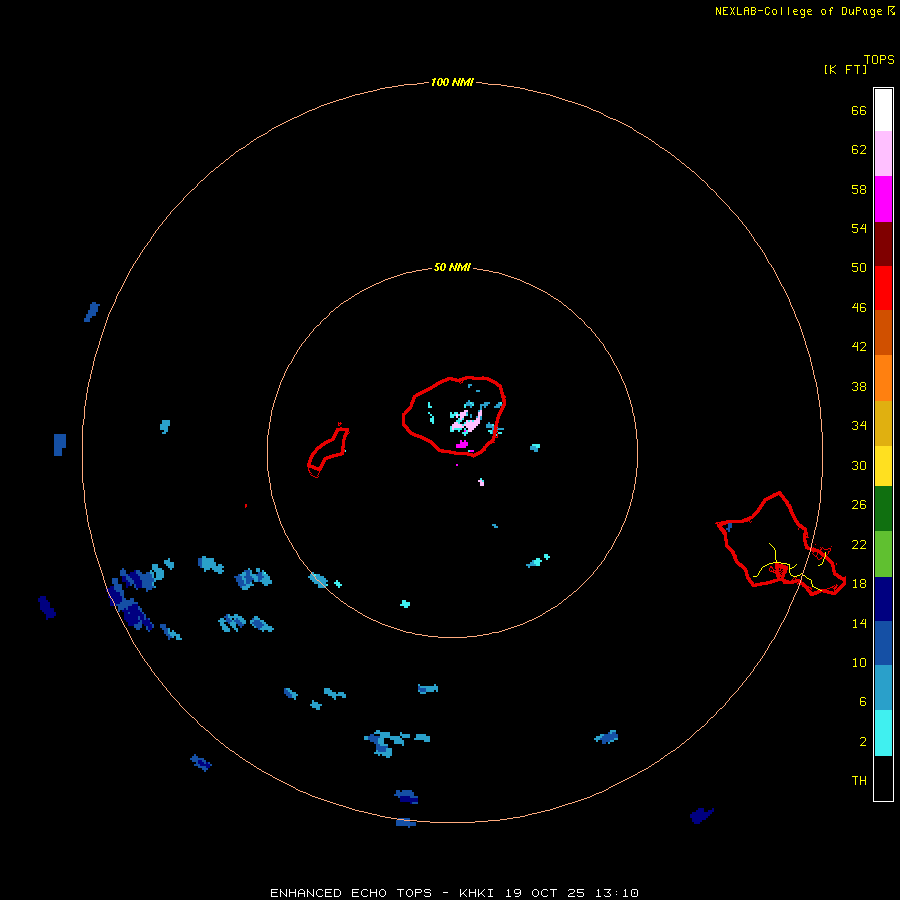
Task: Click the magenta legend color swatch
Action: 883,199
